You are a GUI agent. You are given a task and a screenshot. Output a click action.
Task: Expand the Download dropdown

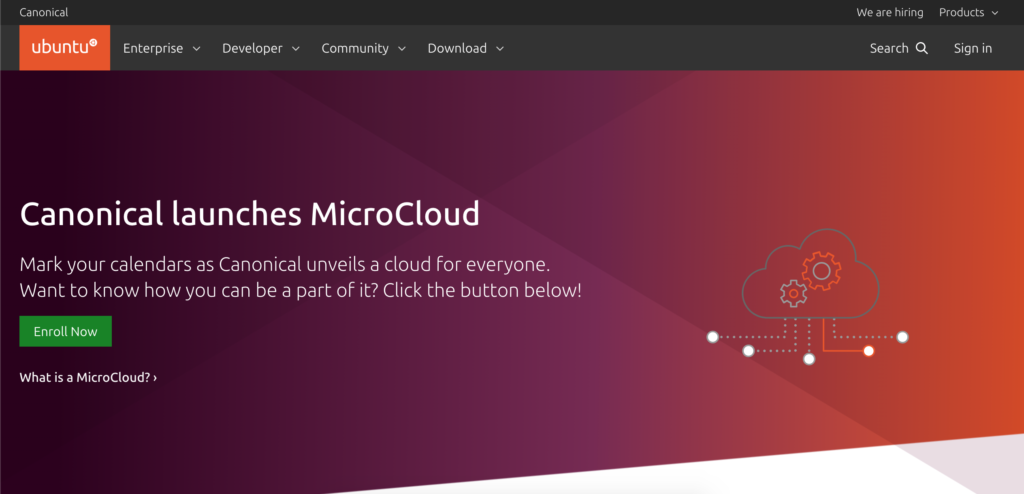click(x=465, y=48)
